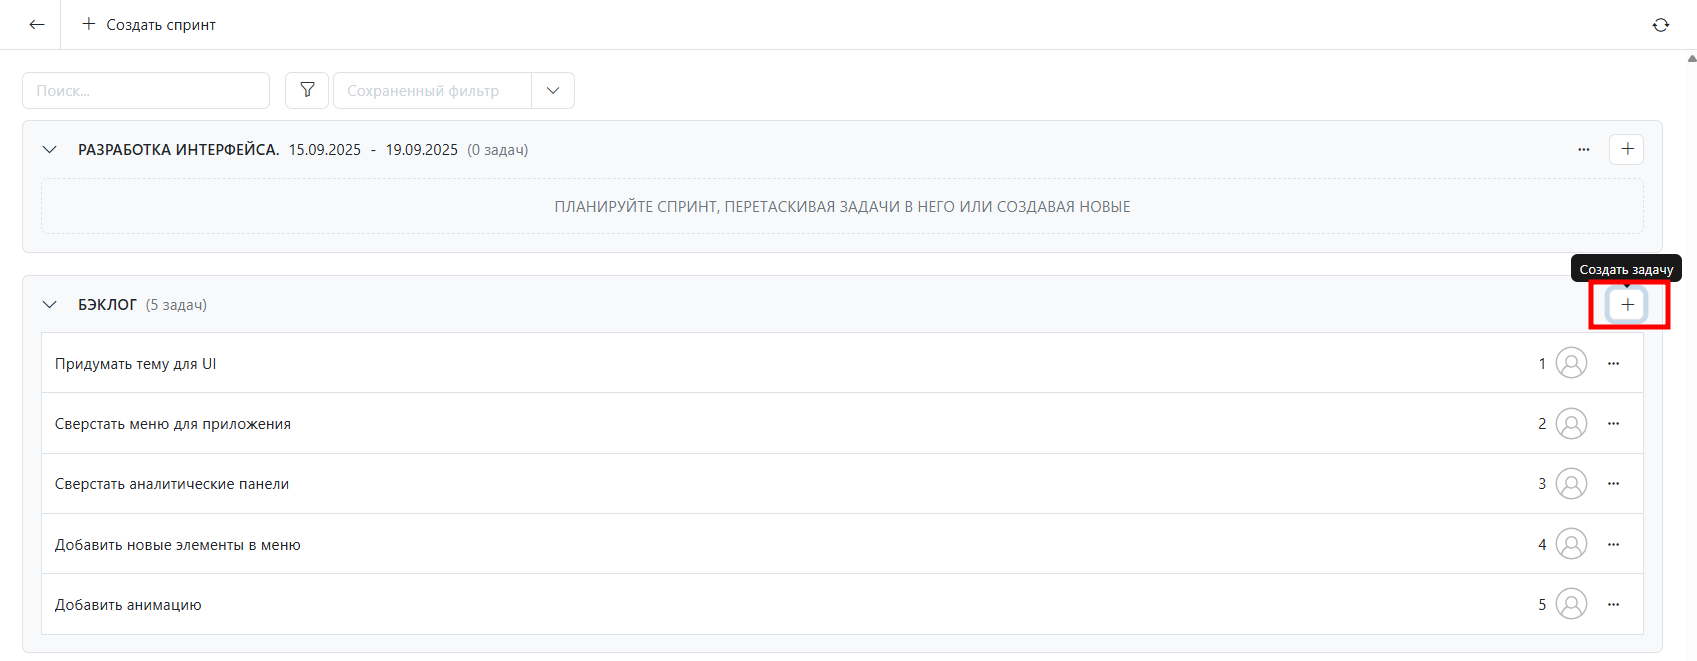
Task: Open assignee avatar for Придумать тему для UI
Action: click(x=1571, y=363)
